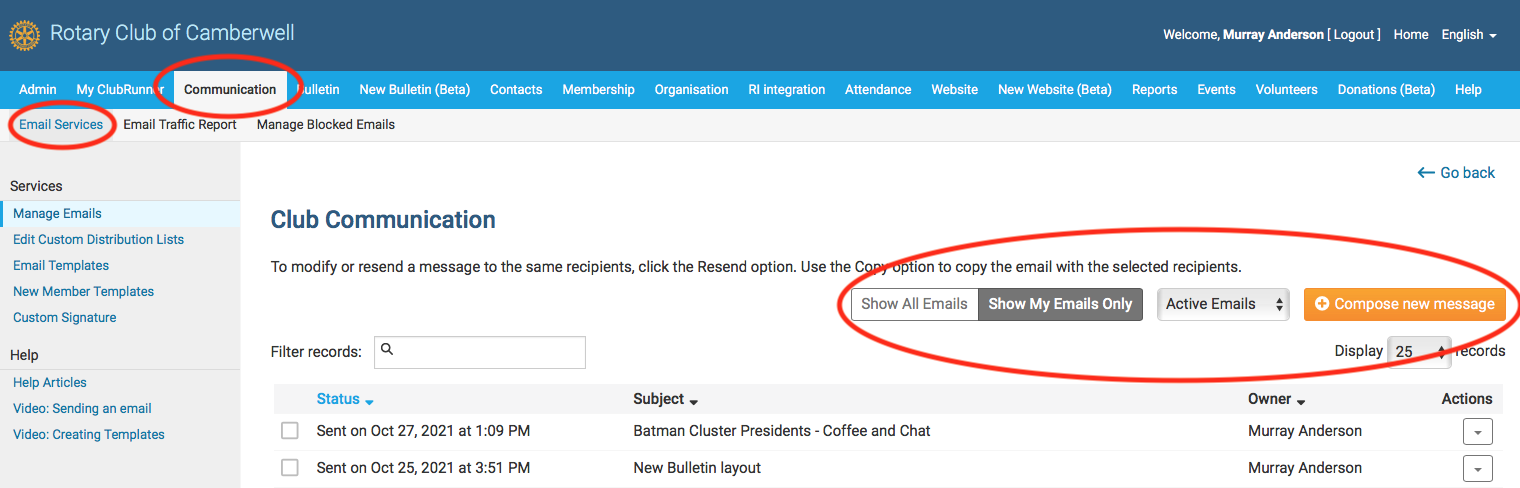This screenshot has width=1520, height=488.
Task: Tick checkbox for Batman Cluster Presidents email
Action: pos(290,431)
